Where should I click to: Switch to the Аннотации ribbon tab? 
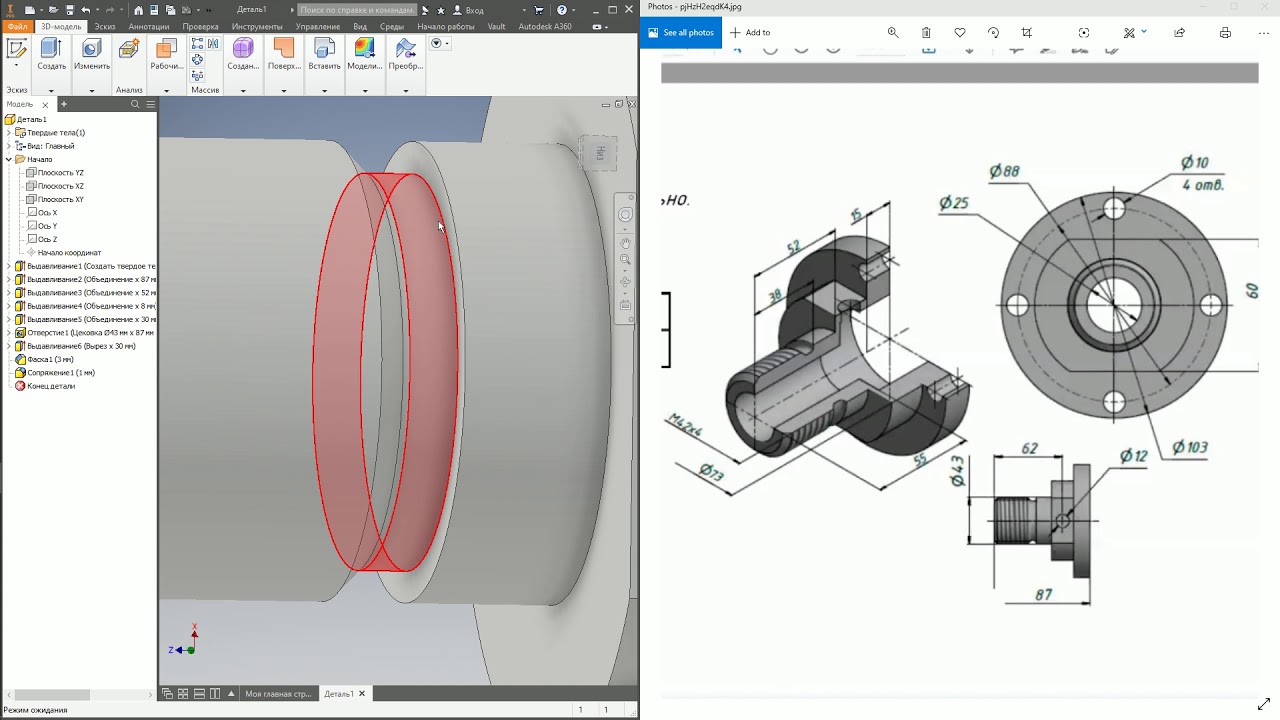[149, 26]
